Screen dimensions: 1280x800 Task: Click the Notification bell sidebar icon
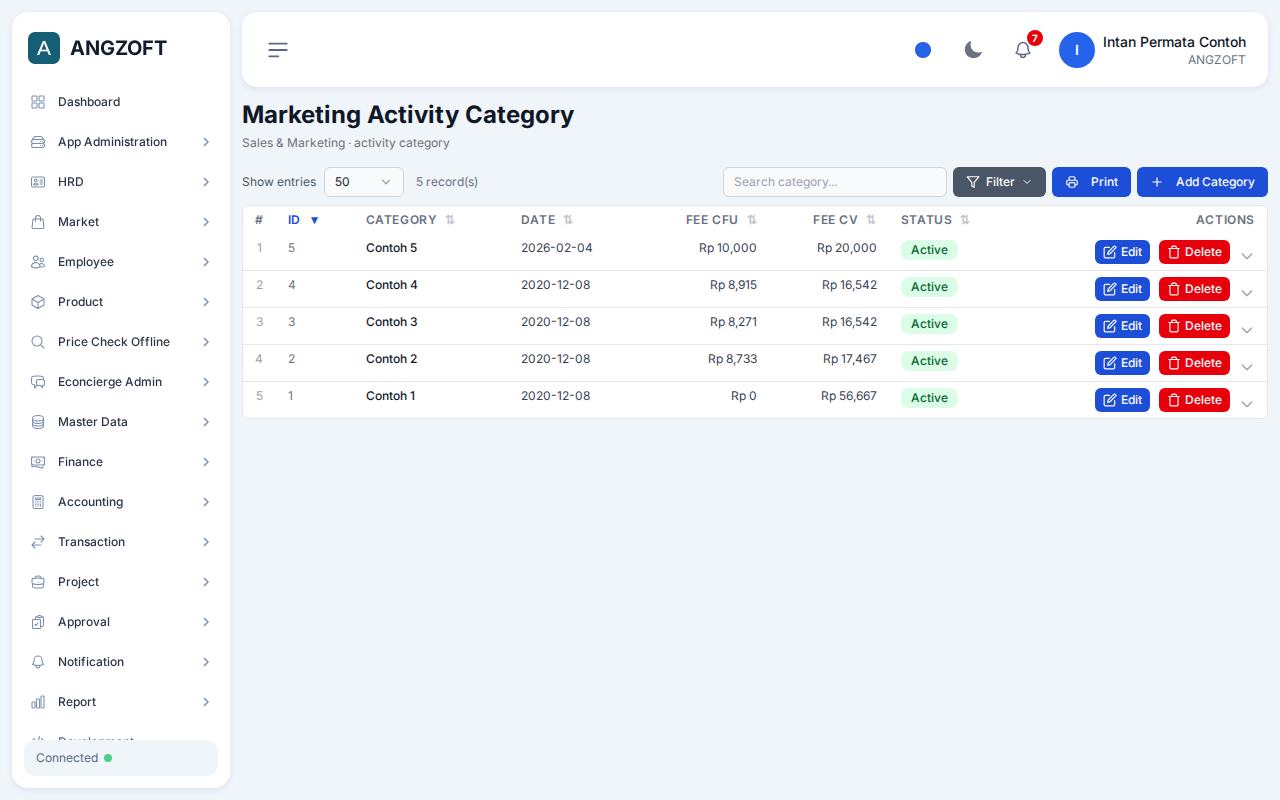click(x=38, y=662)
